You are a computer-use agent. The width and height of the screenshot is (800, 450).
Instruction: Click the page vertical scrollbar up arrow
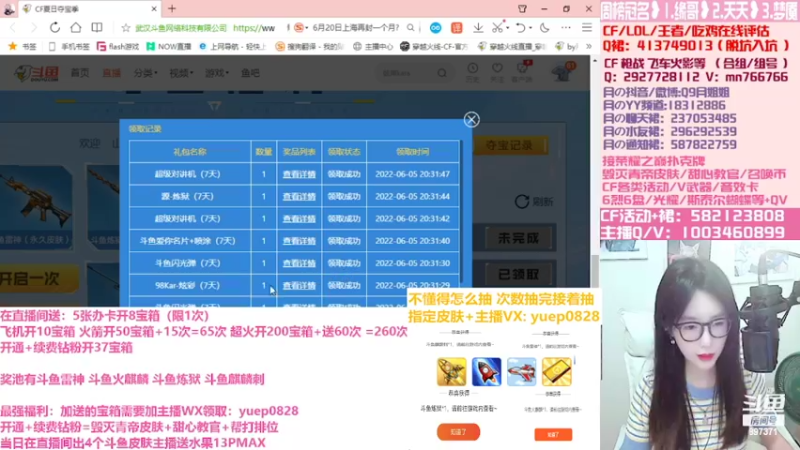pyautogui.click(x=595, y=61)
